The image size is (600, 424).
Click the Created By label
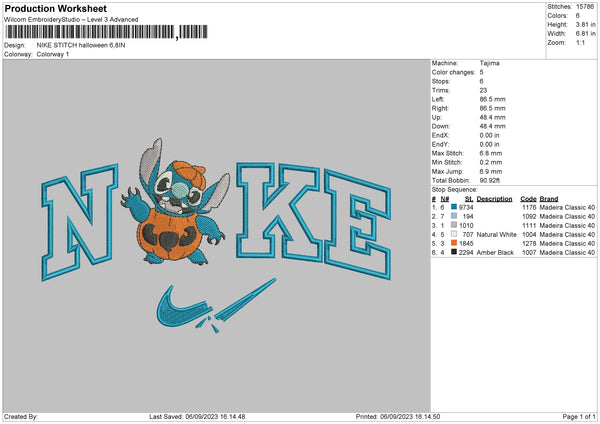coord(21,417)
